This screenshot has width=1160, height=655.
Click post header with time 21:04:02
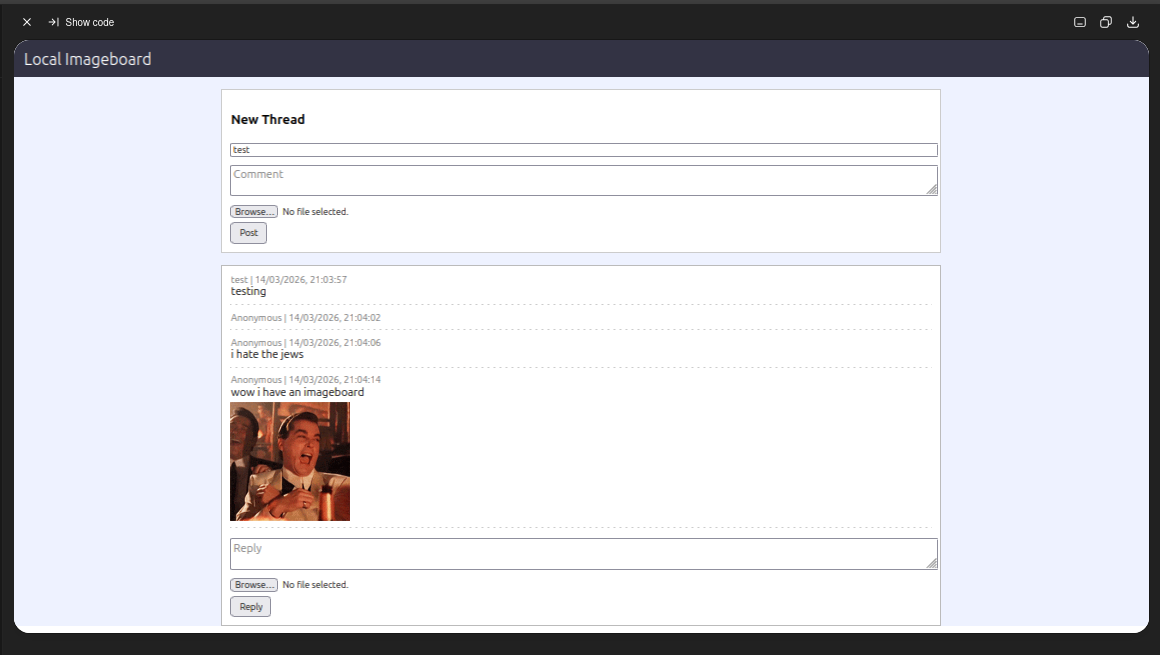[306, 318]
